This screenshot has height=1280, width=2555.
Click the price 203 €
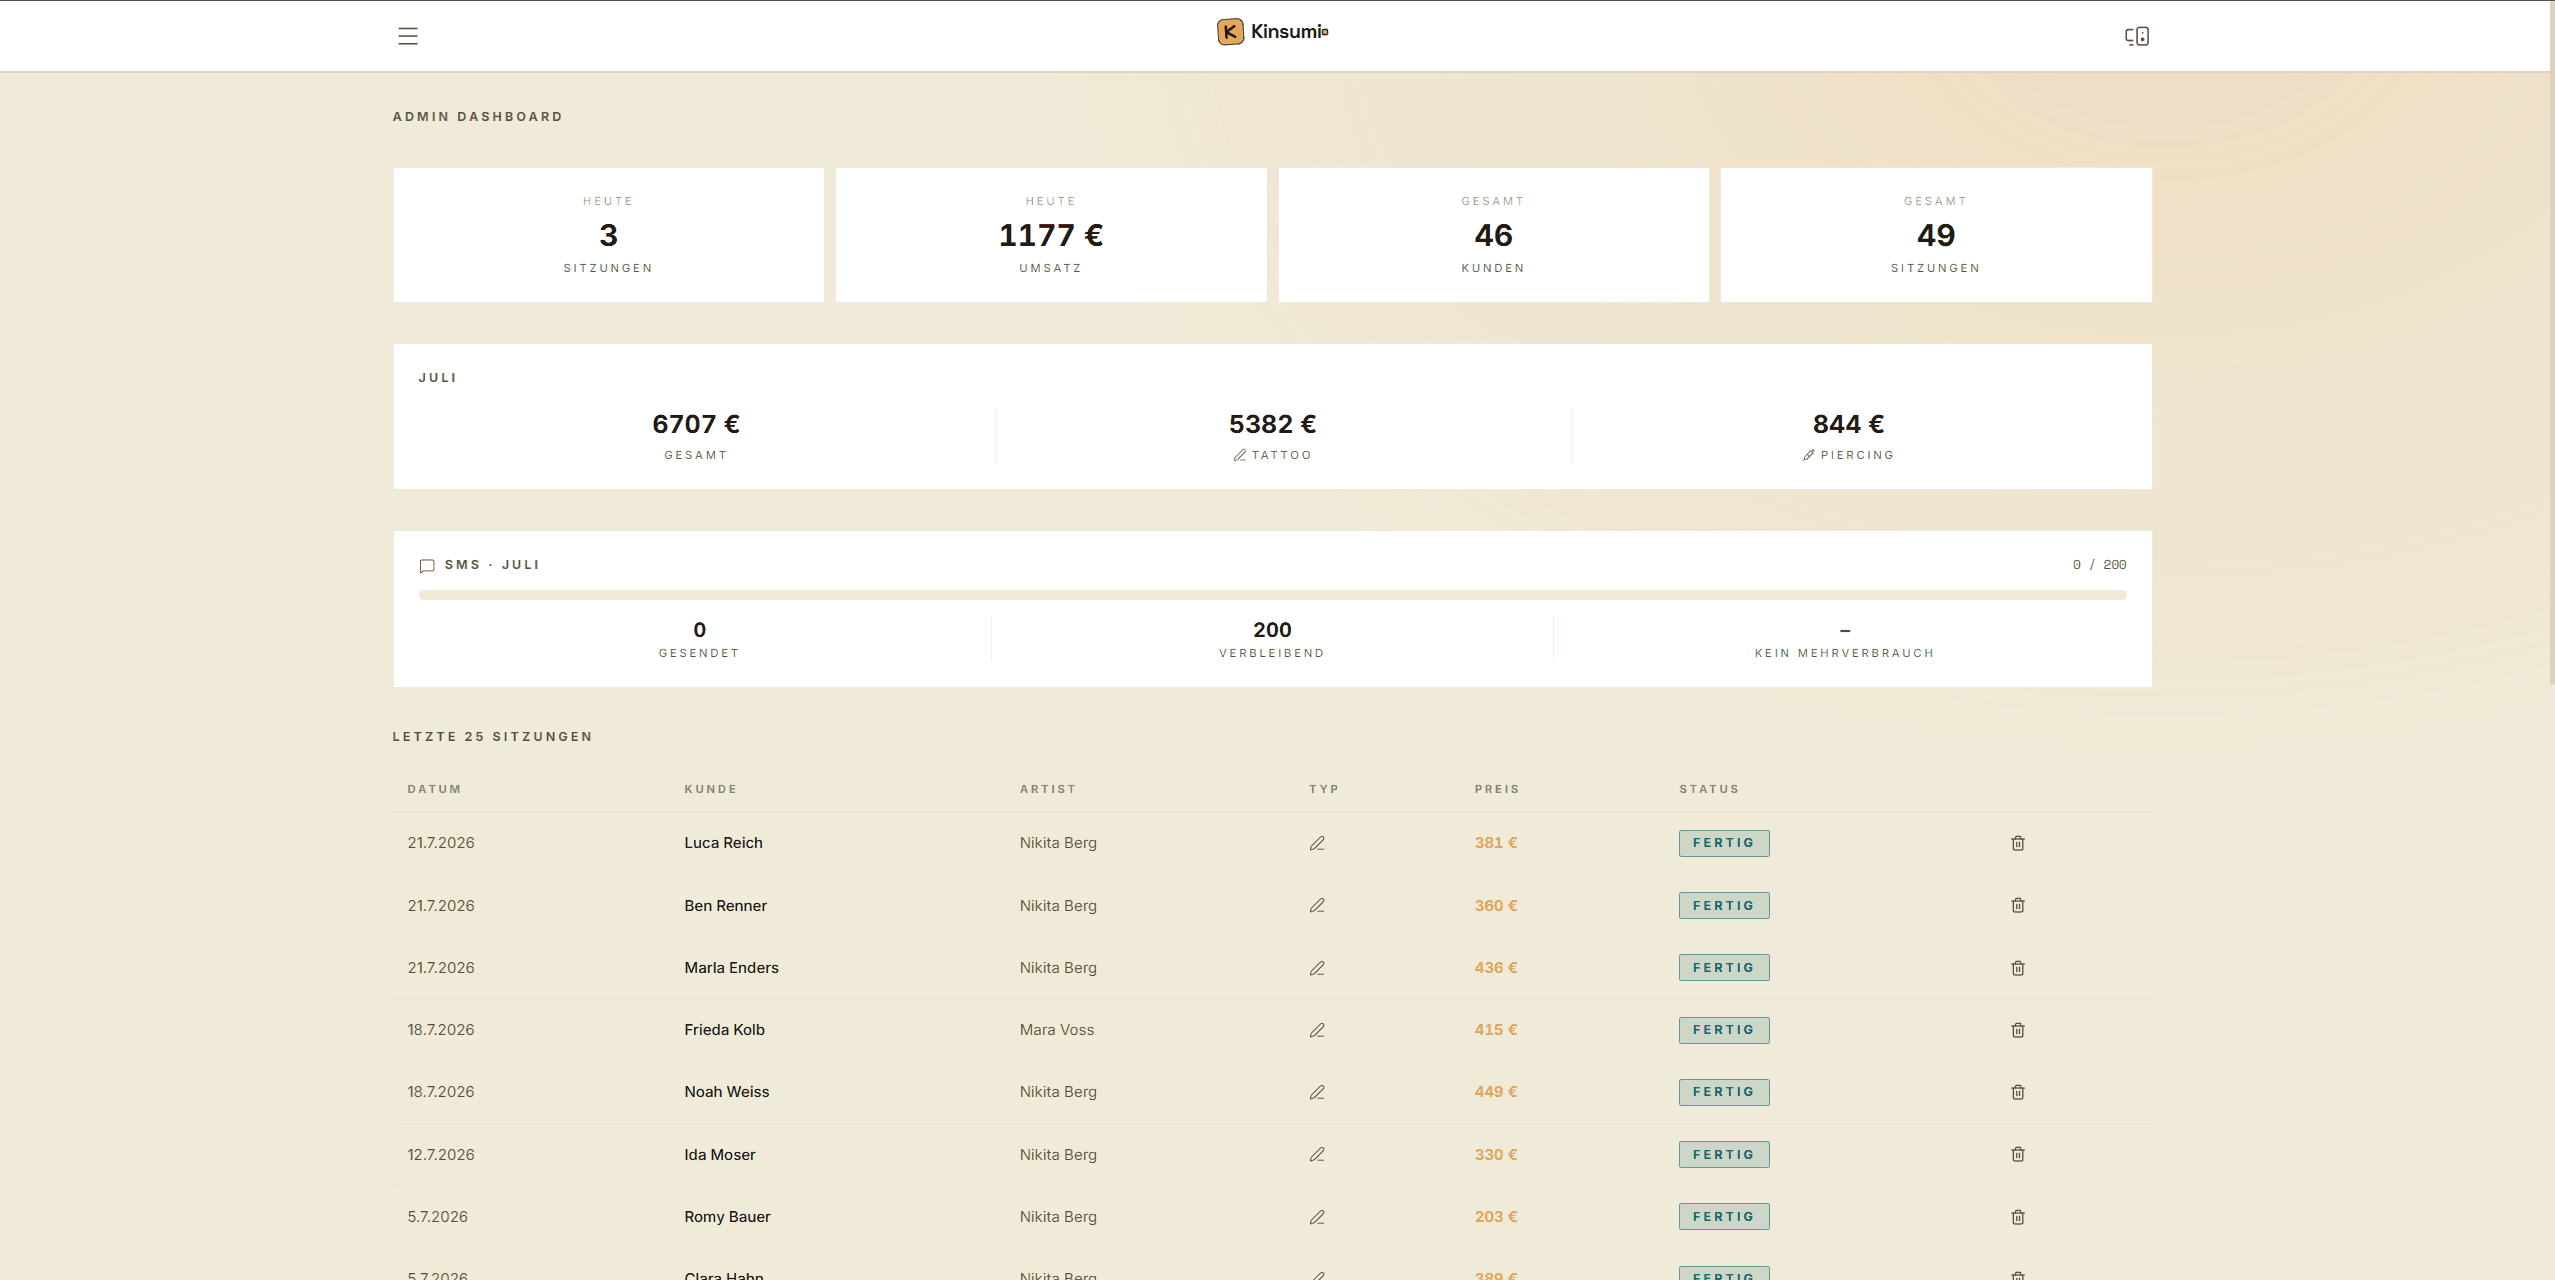[1495, 1217]
